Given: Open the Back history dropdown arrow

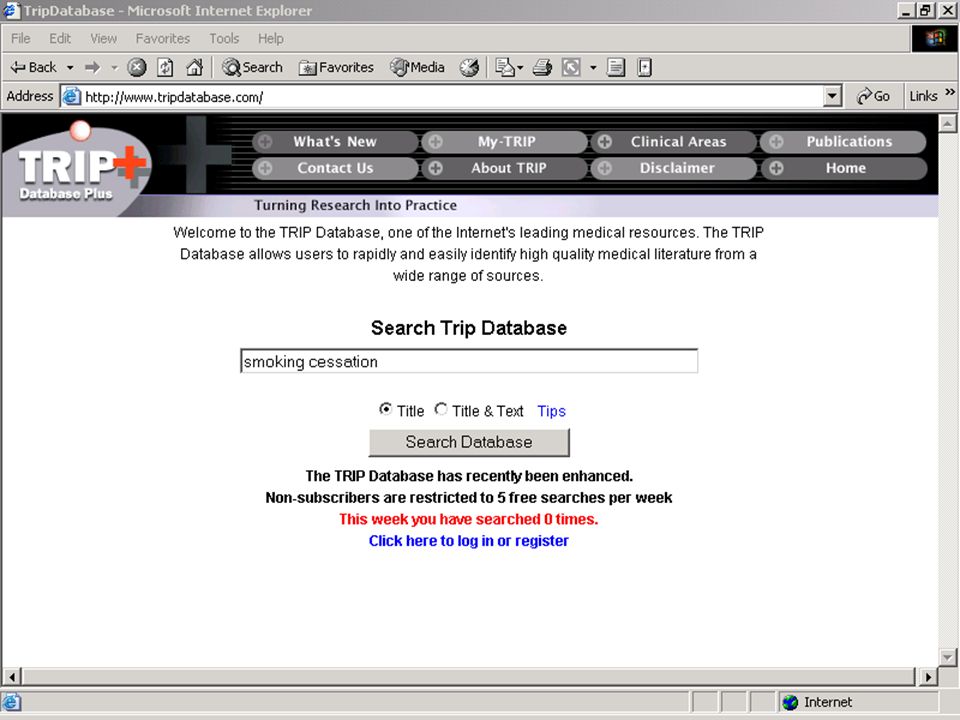Looking at the screenshot, I should click(x=70, y=67).
